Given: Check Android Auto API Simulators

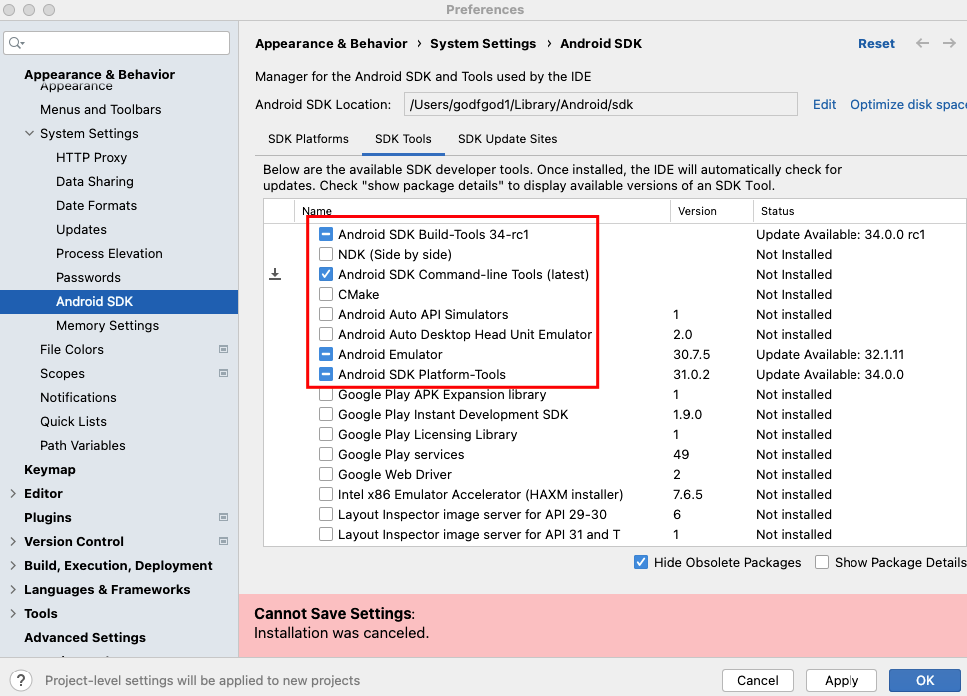Looking at the screenshot, I should (x=326, y=314).
